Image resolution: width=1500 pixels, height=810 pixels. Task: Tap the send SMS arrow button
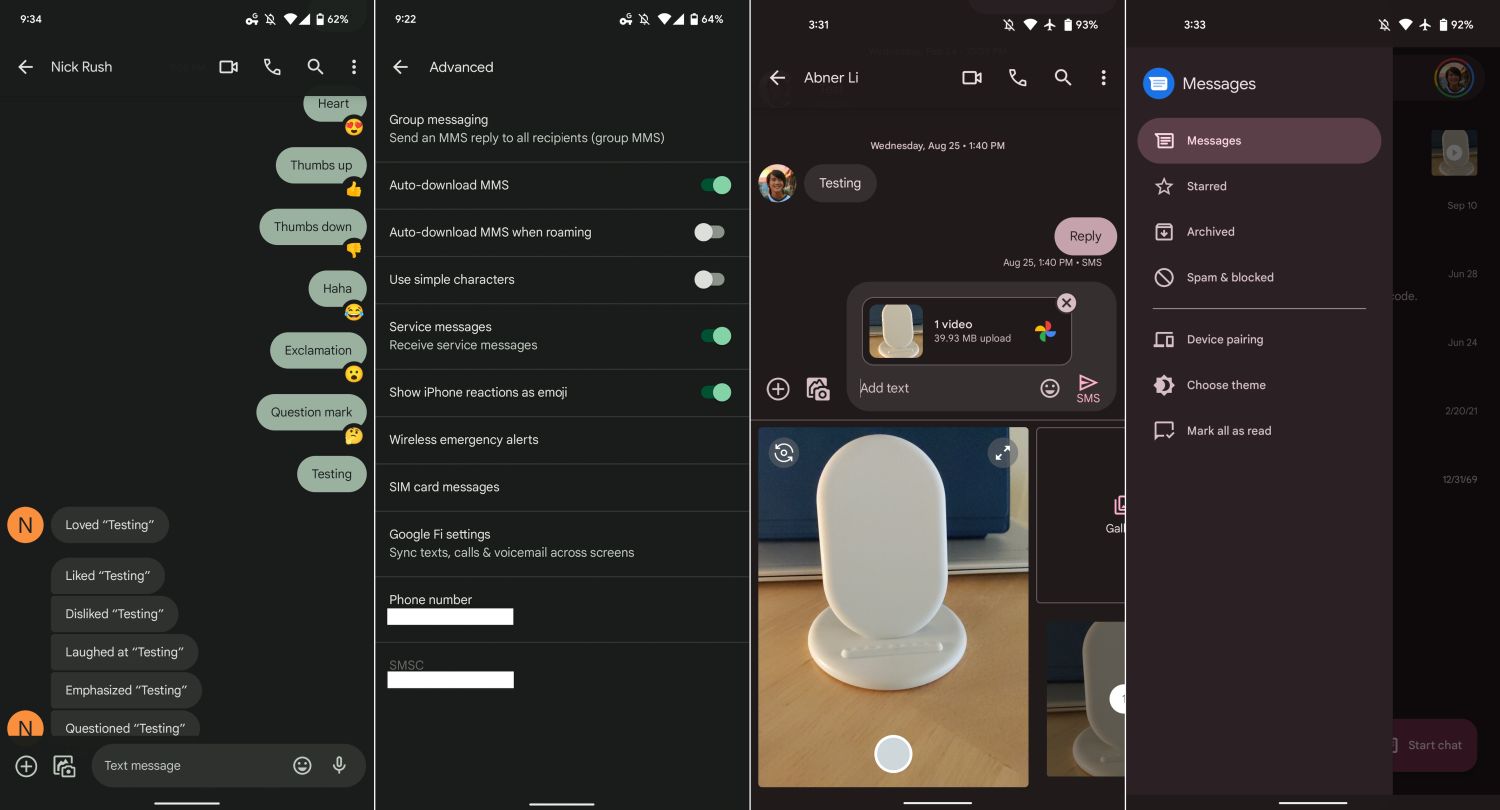pos(1088,387)
